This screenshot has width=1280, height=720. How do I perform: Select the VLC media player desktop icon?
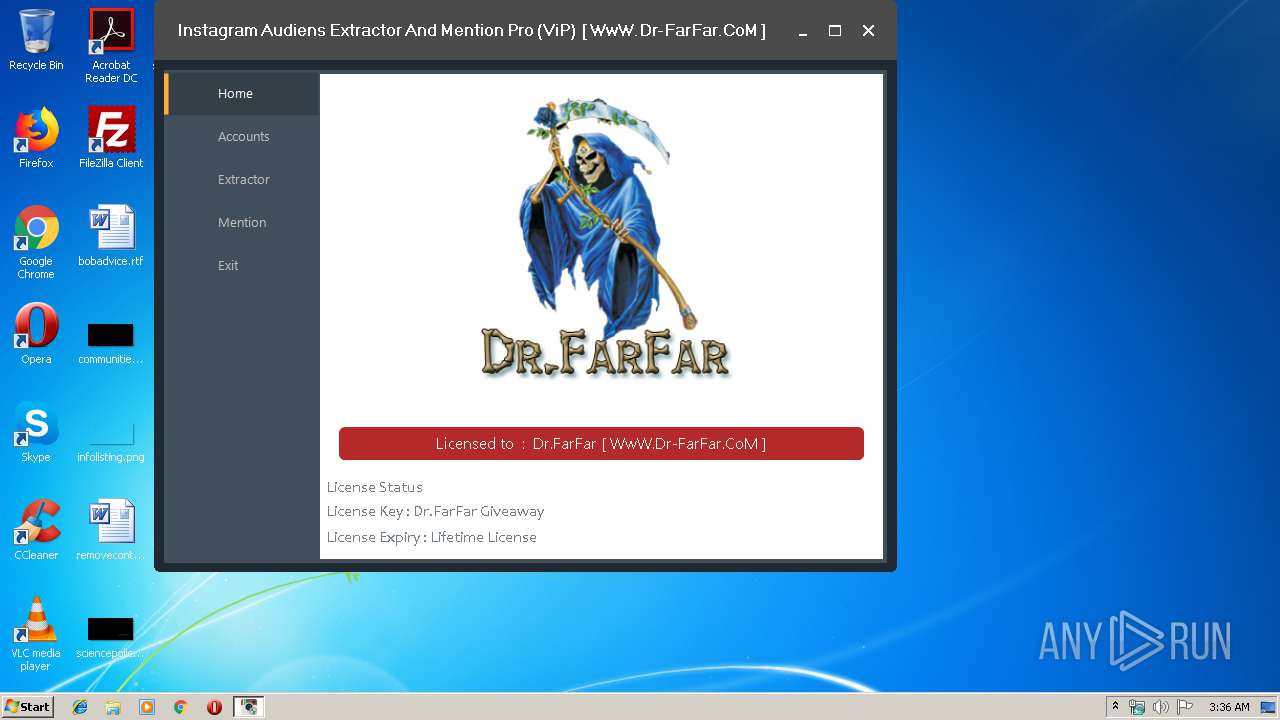coord(36,634)
